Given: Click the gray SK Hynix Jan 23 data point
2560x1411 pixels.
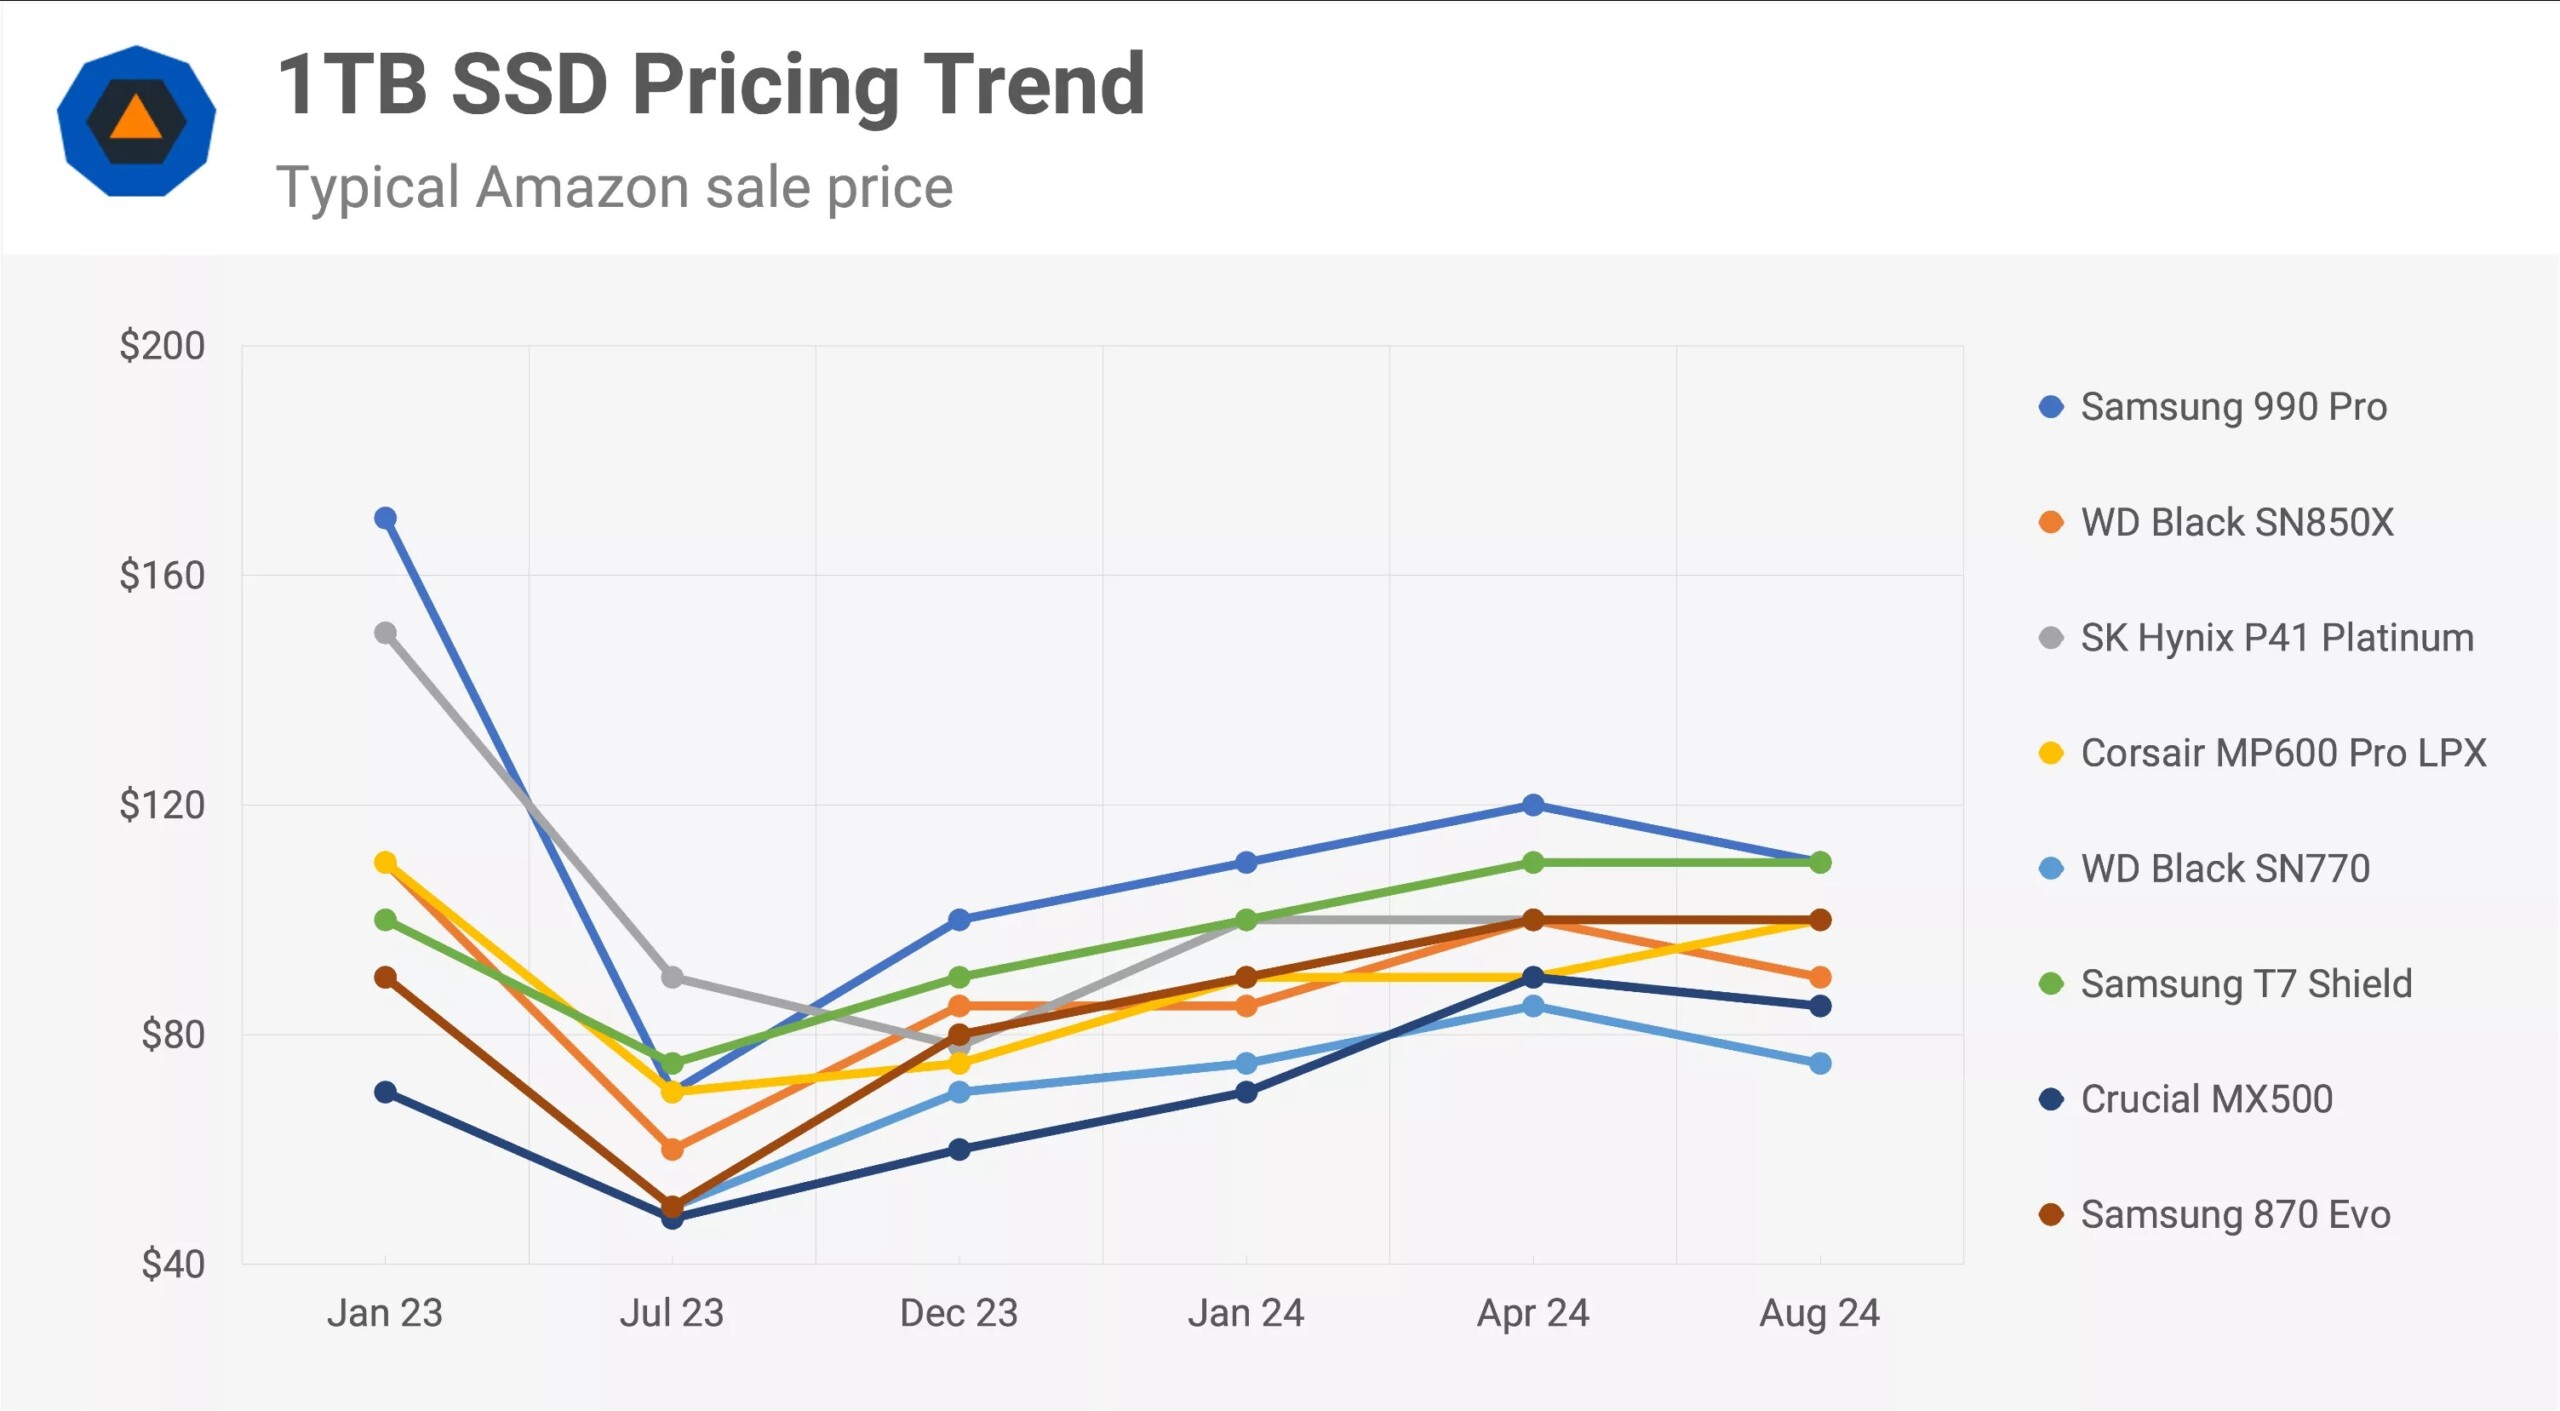Looking at the screenshot, I should coord(385,633).
